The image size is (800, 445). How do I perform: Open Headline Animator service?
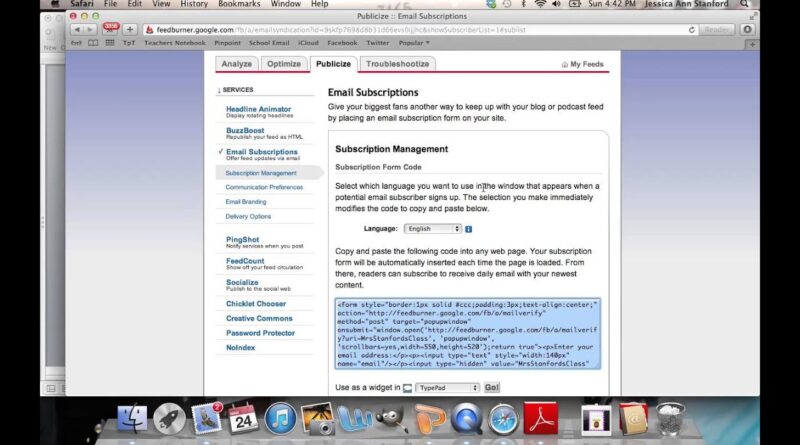tap(258, 109)
